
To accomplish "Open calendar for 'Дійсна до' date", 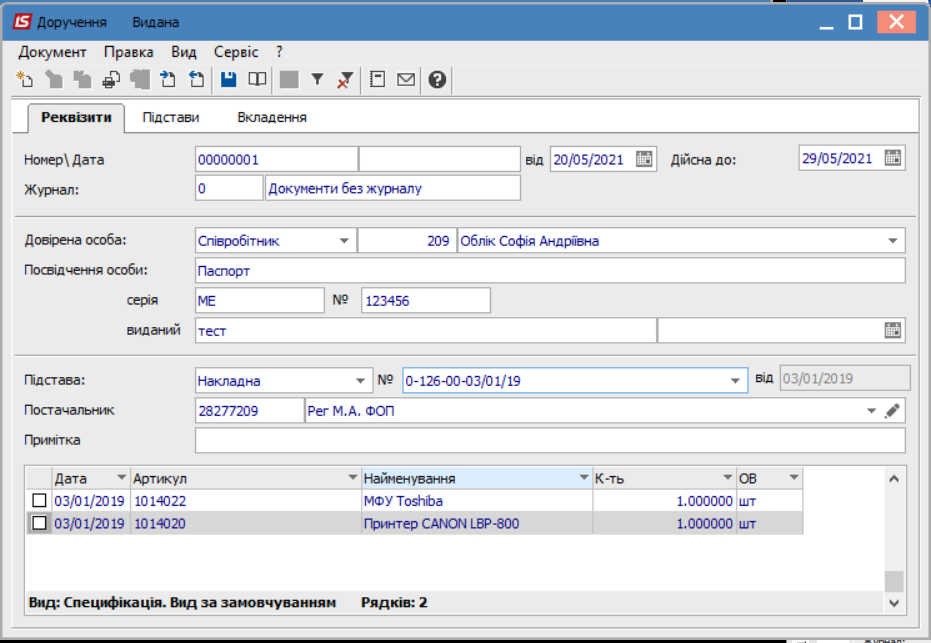I will [893, 159].
